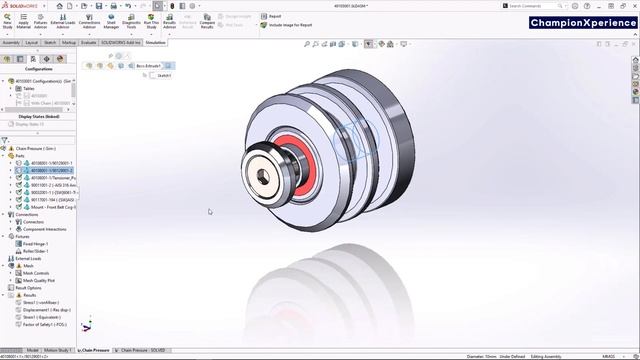
Task: Expand the Mesh Controls node
Action: pos(11,273)
